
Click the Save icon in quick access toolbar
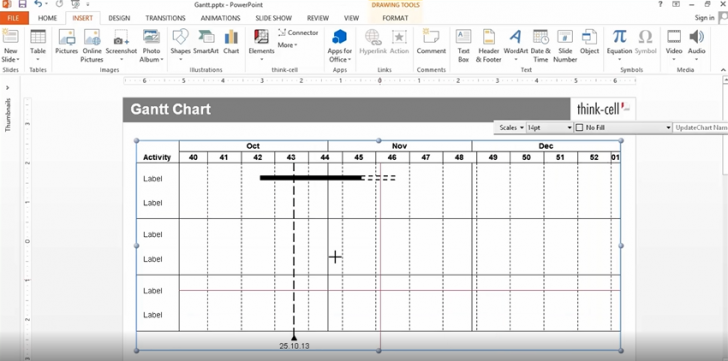coord(22,4)
